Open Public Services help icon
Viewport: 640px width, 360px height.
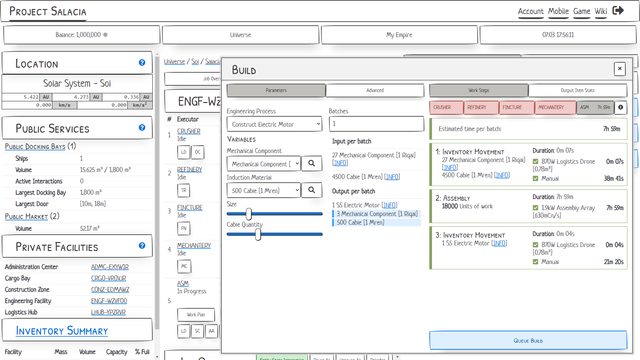coord(142,127)
